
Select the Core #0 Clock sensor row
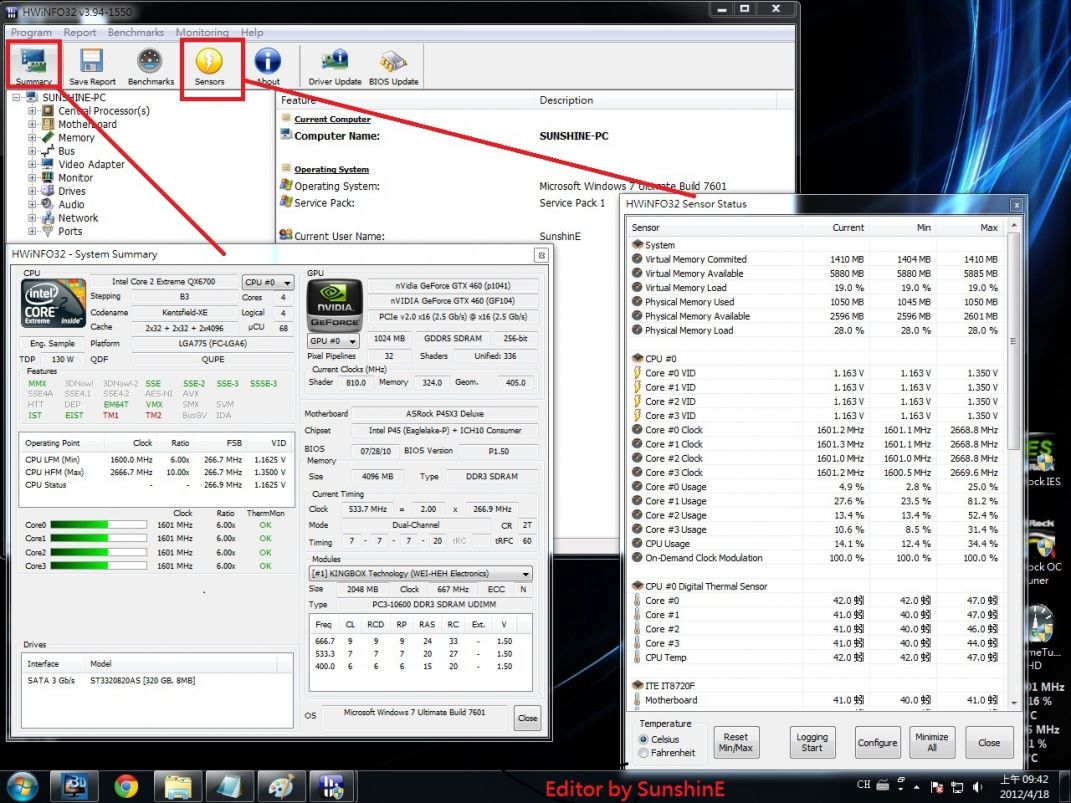pyautogui.click(x=816, y=430)
